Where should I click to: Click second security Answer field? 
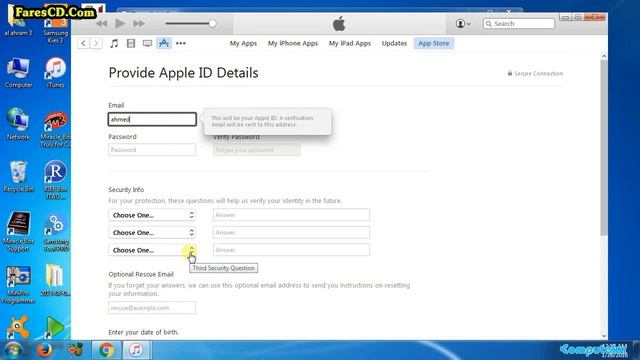(291, 232)
